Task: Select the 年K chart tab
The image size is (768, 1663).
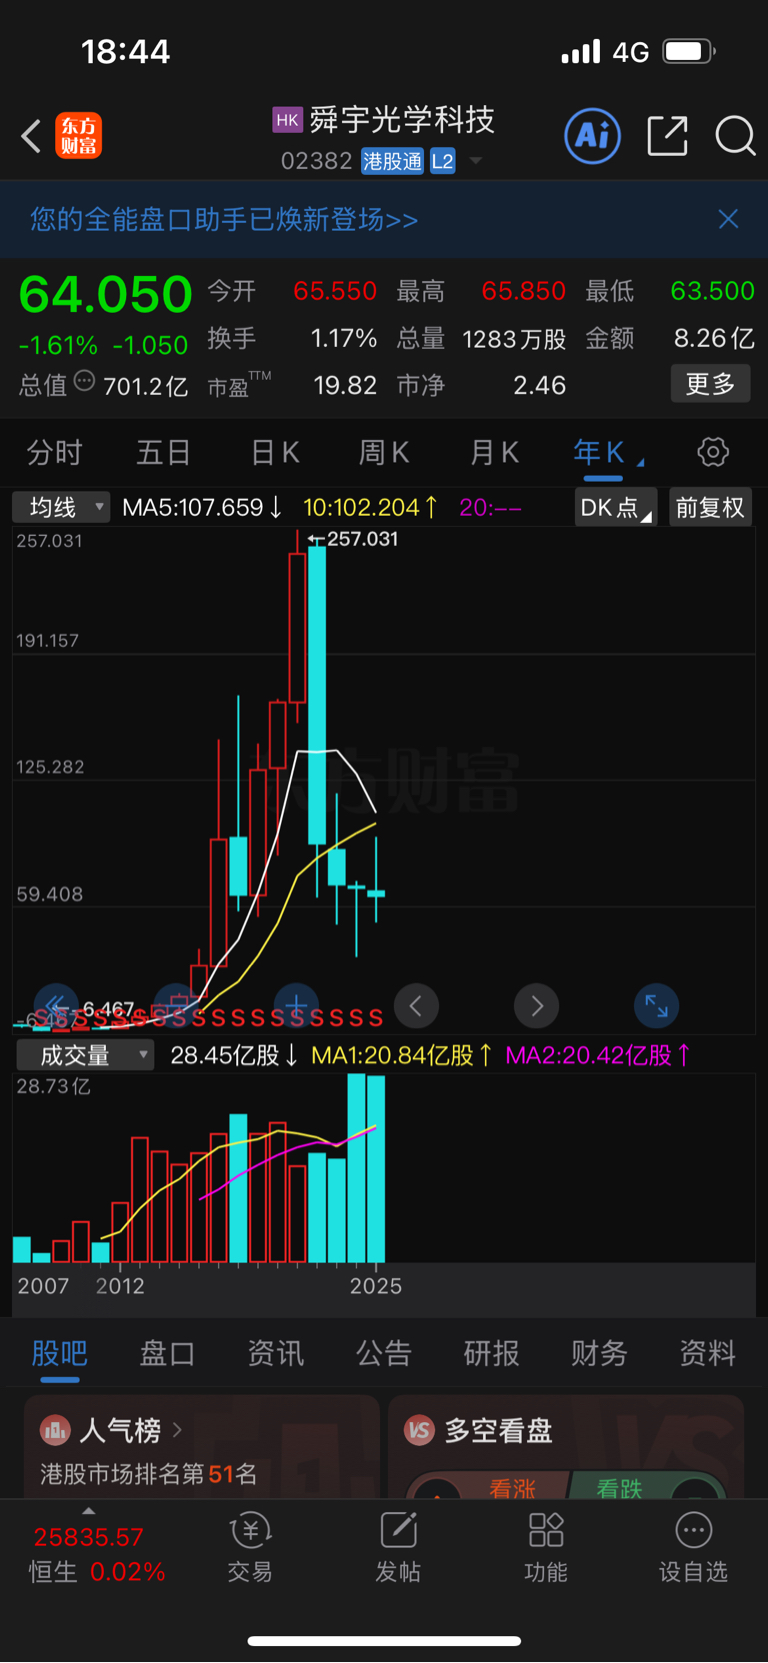Action: pos(599,453)
